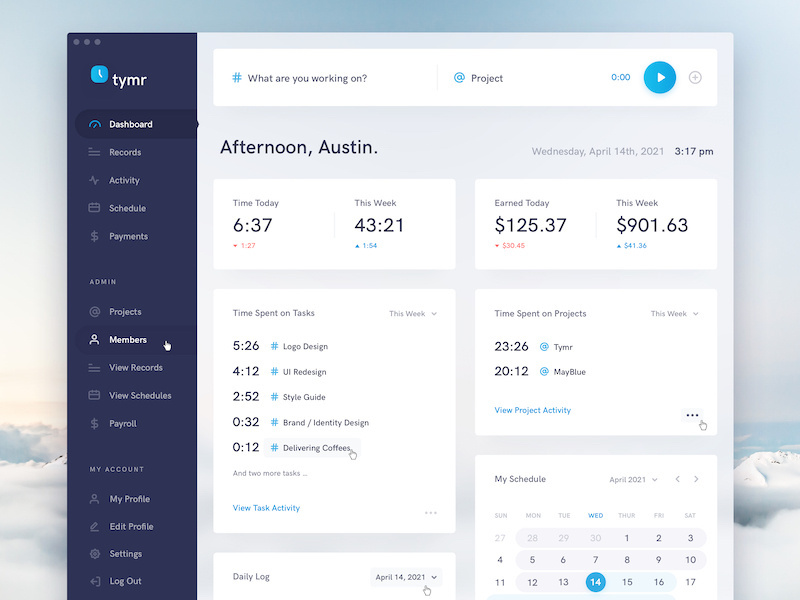Open the Daily Log April 14, 2021 dropdown
Screen dimensions: 800x600
click(406, 577)
